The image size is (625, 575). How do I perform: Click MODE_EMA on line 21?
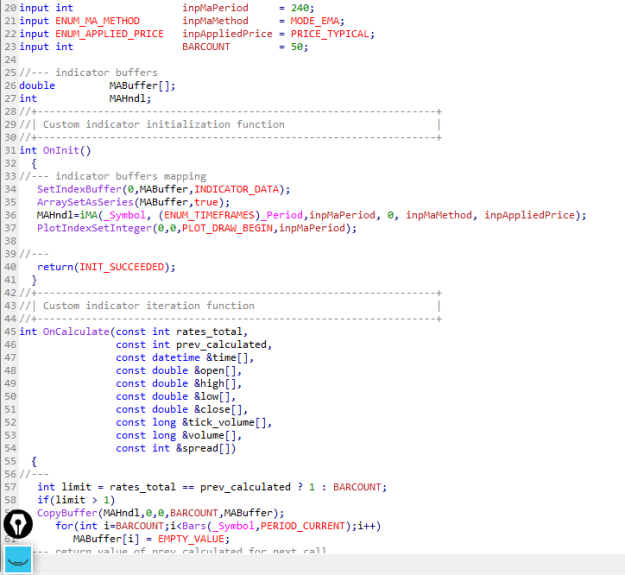315,21
